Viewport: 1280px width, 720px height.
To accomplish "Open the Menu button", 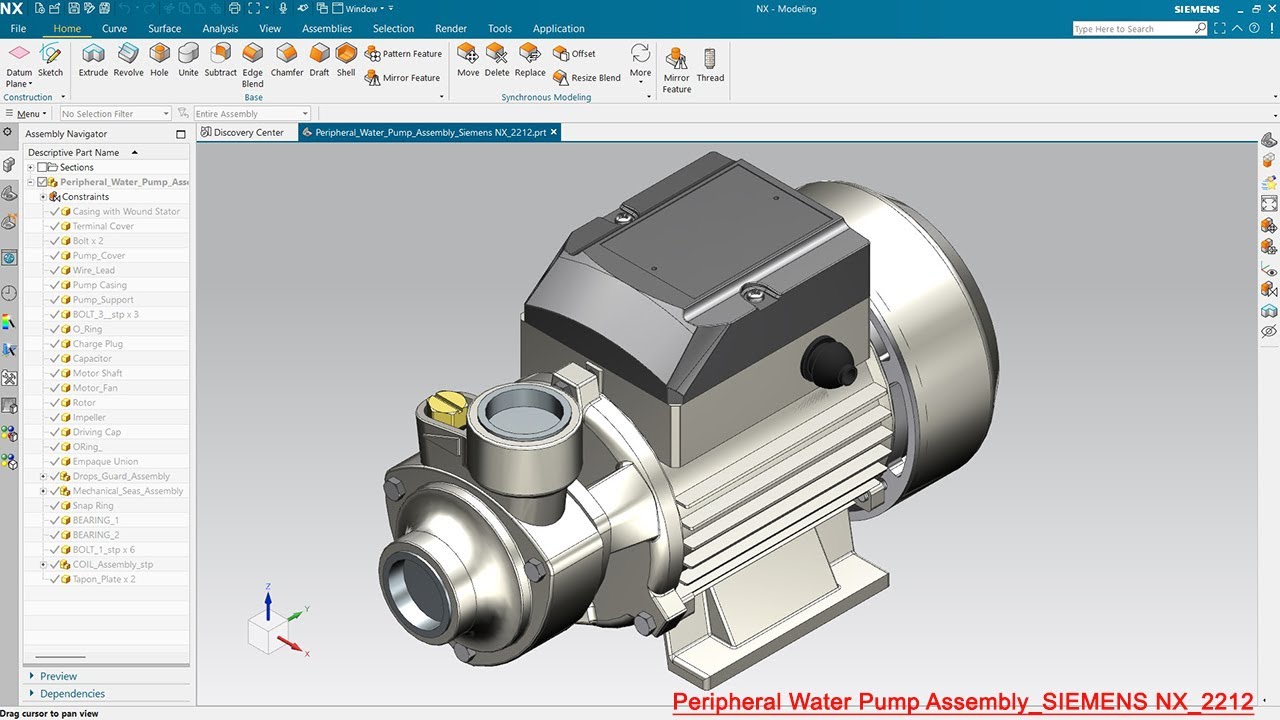I will click(x=26, y=114).
